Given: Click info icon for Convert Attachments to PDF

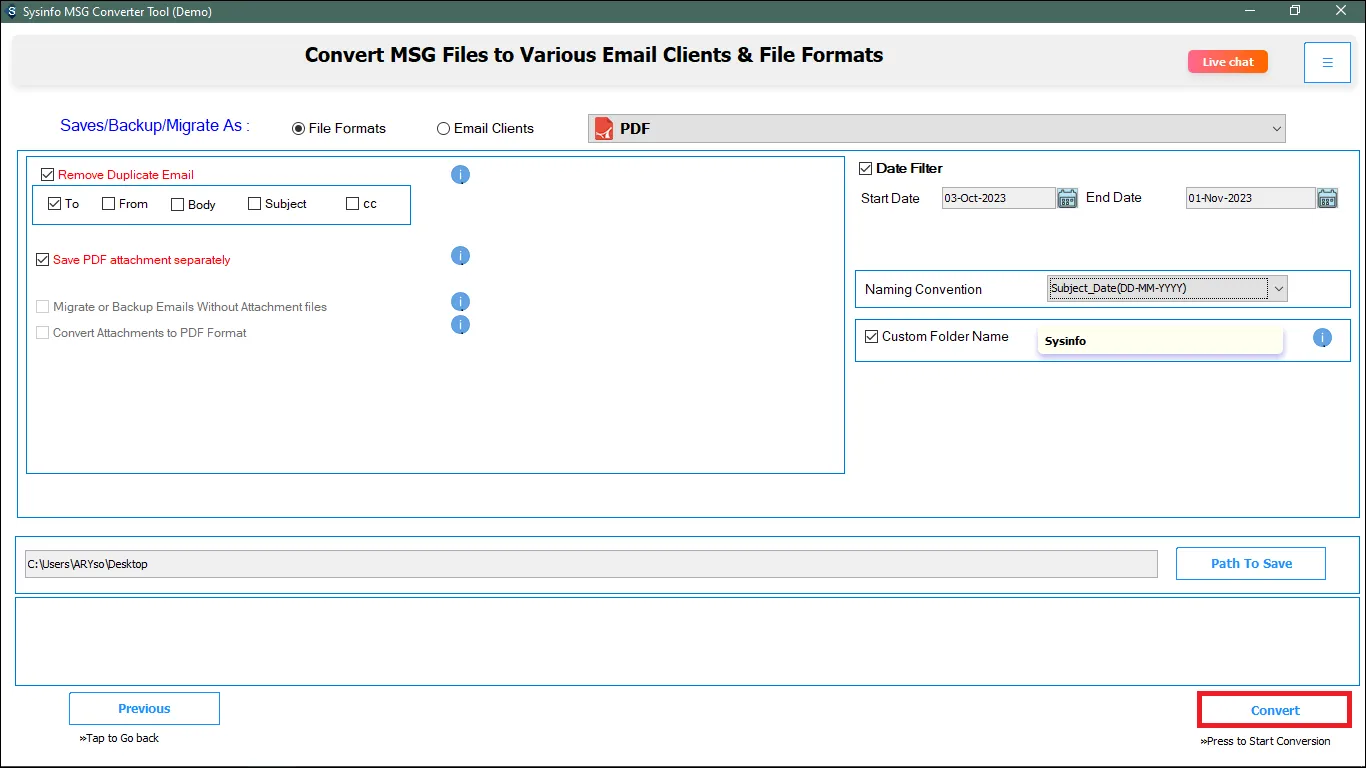Looking at the screenshot, I should pos(460,325).
